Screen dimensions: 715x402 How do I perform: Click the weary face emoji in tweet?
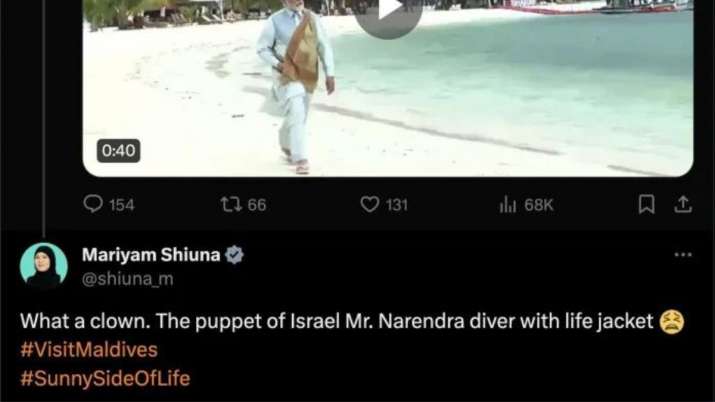(672, 322)
